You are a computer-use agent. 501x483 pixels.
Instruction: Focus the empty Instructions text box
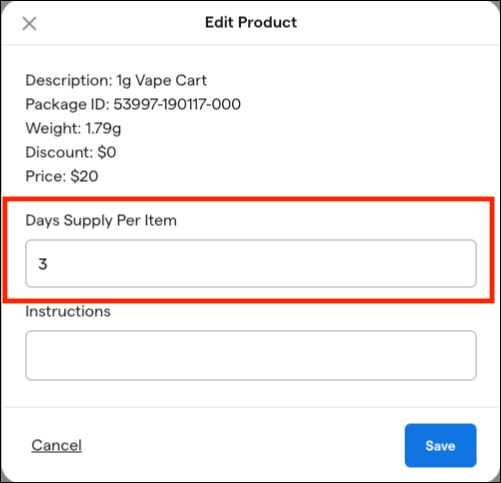(251, 355)
